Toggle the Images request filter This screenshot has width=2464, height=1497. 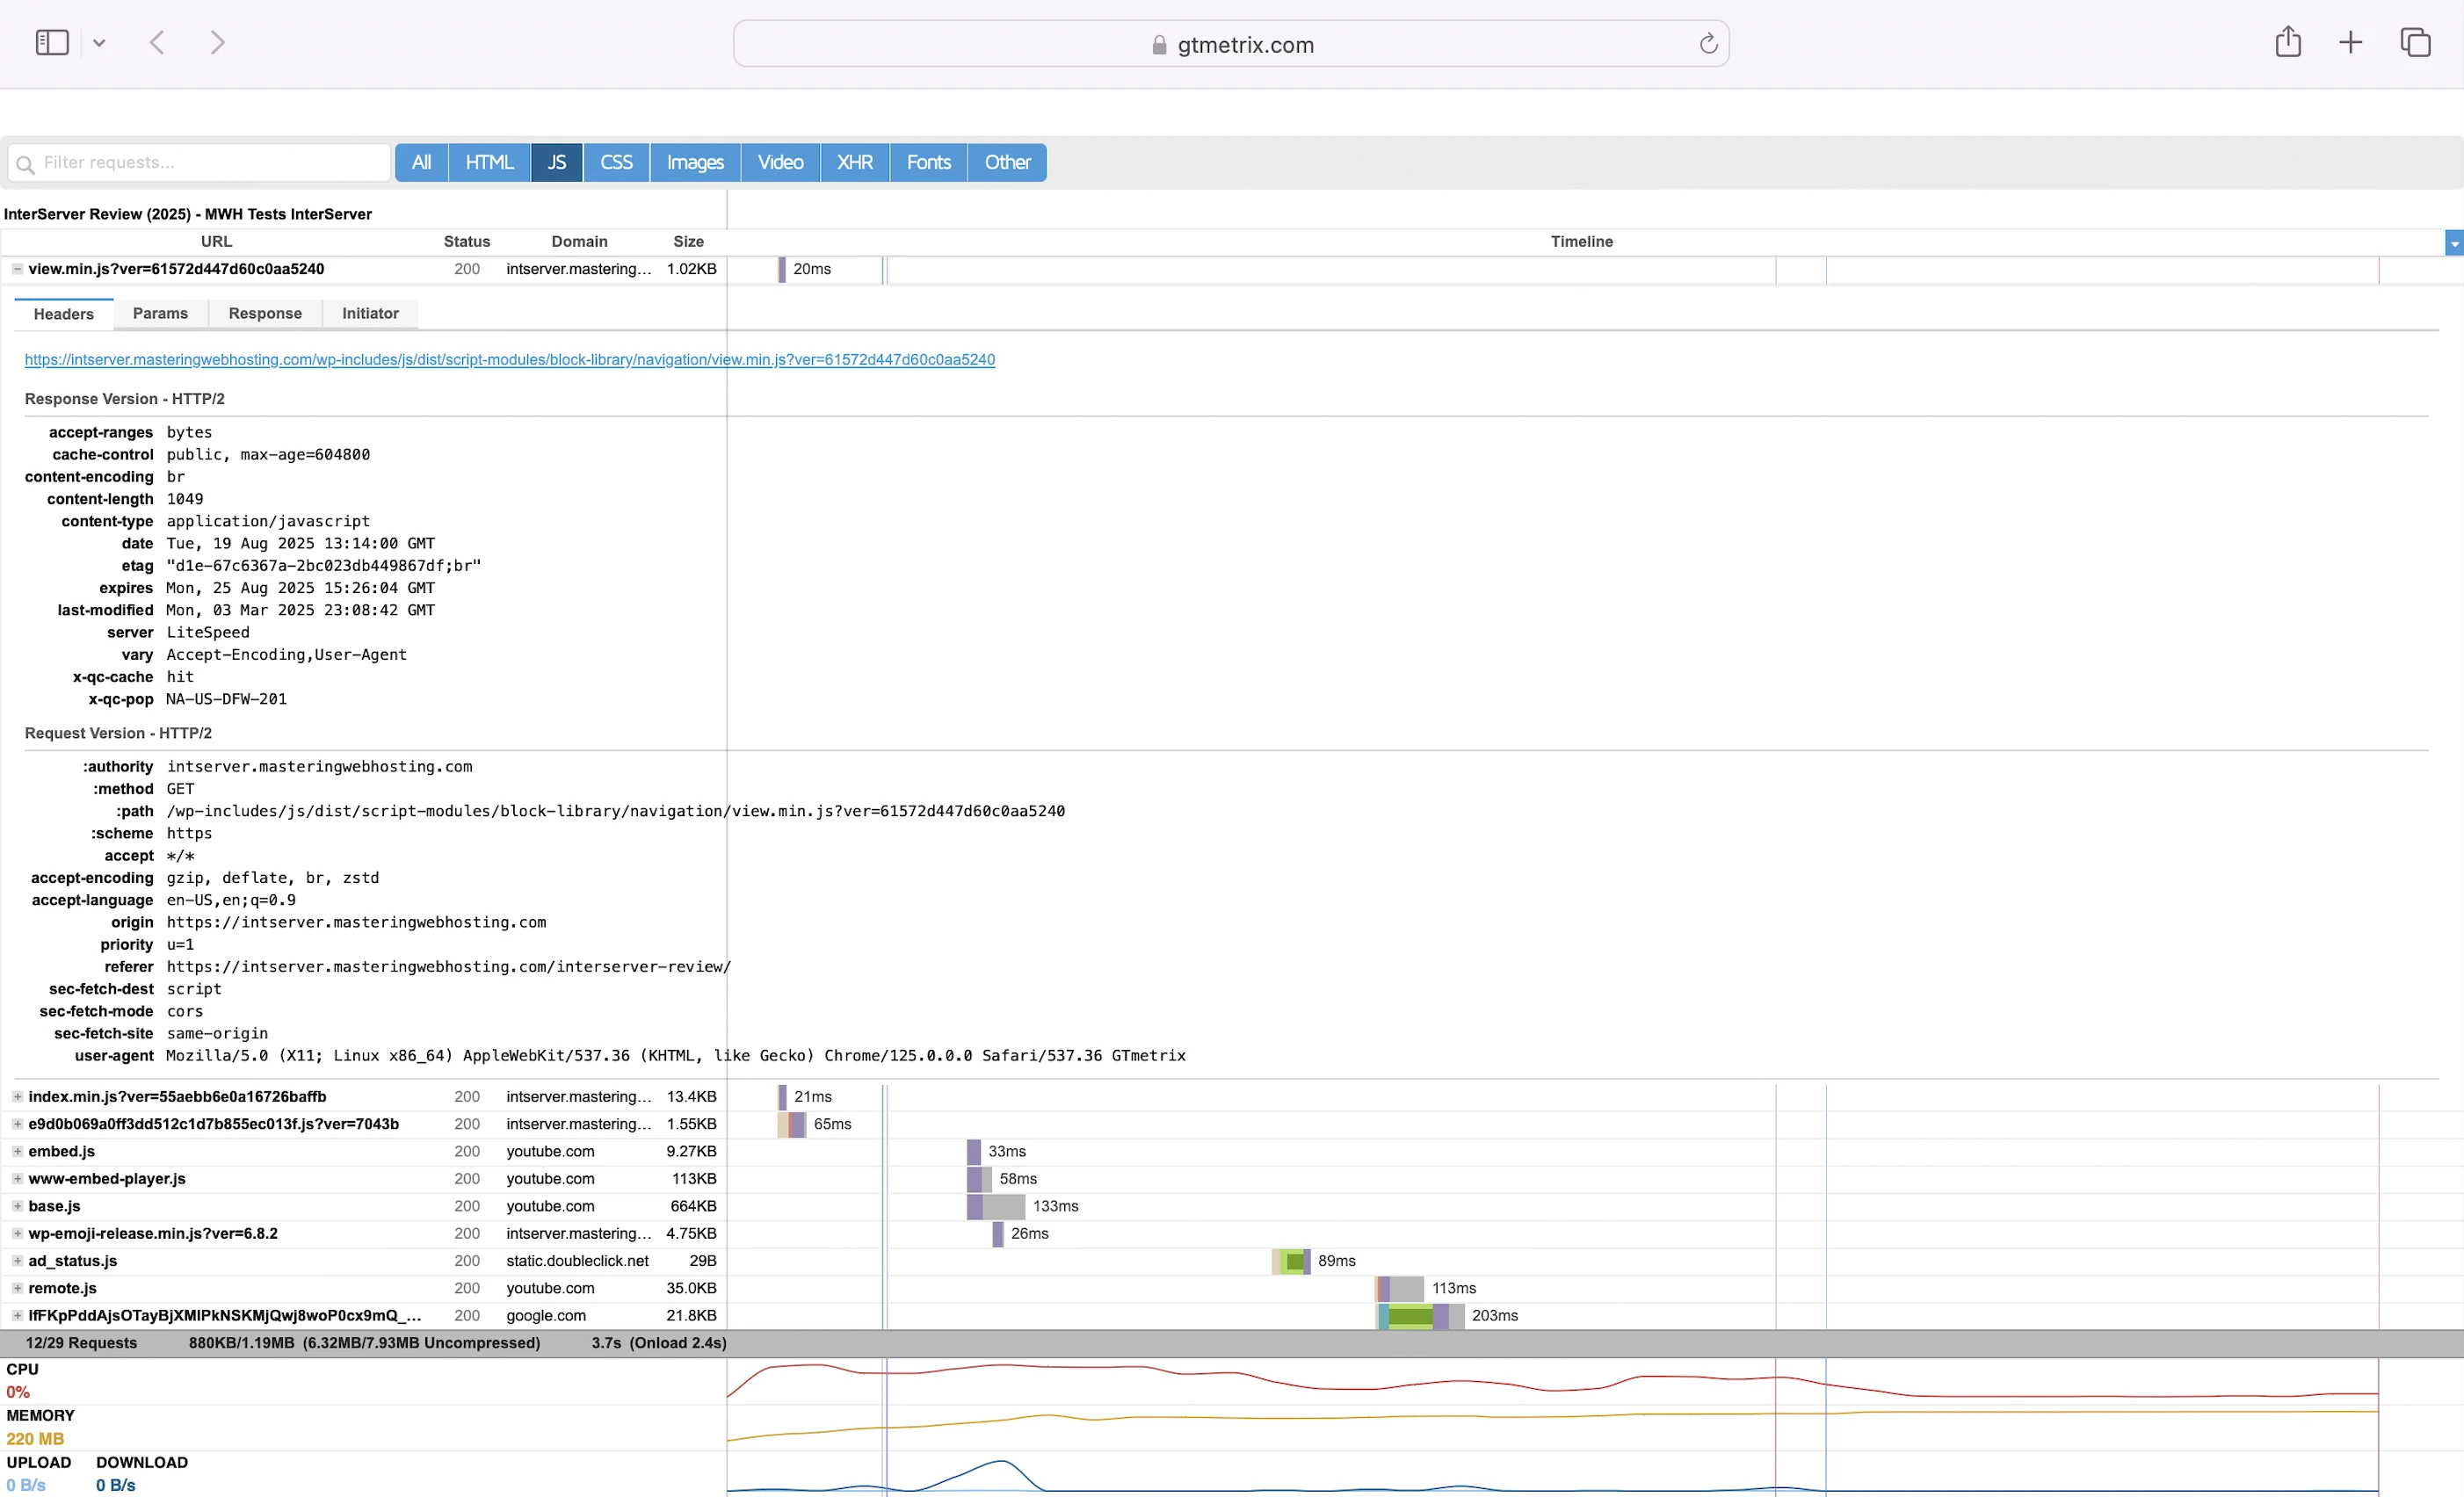pyautogui.click(x=695, y=163)
